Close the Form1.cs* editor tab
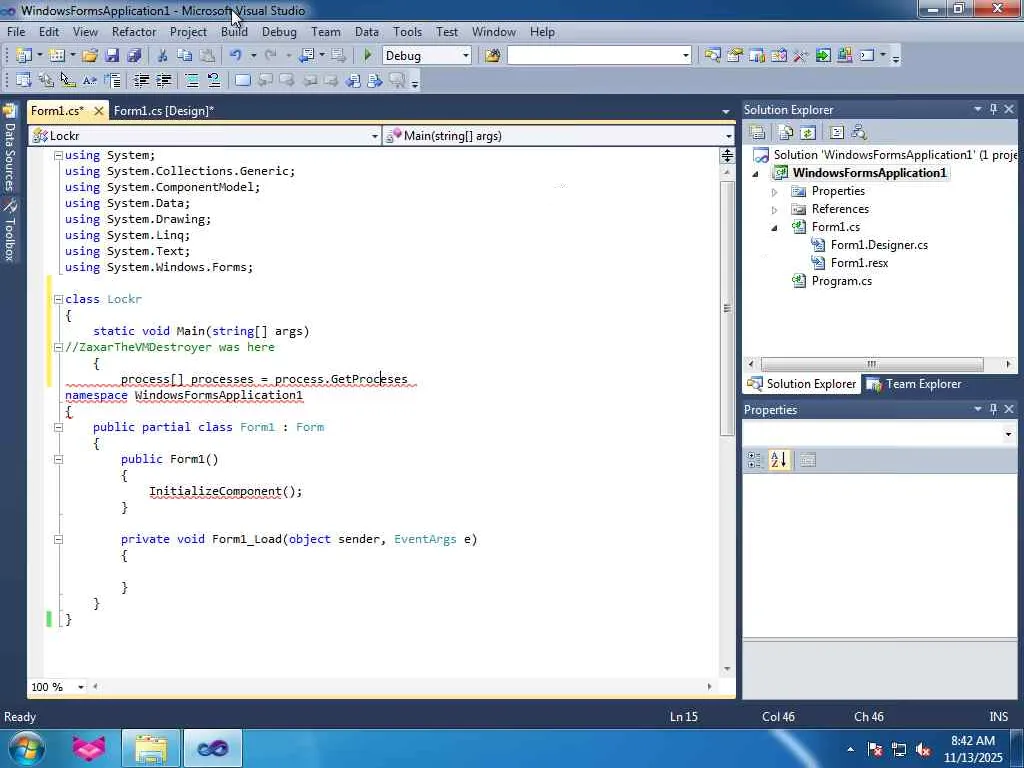Screen dimensions: 1024x768 99,111
